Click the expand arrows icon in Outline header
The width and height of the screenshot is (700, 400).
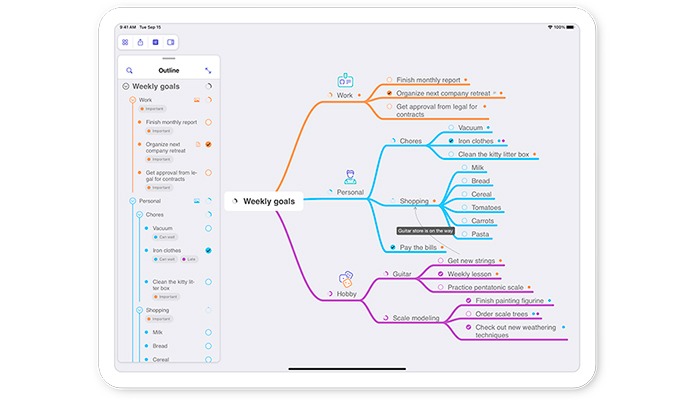coord(208,71)
